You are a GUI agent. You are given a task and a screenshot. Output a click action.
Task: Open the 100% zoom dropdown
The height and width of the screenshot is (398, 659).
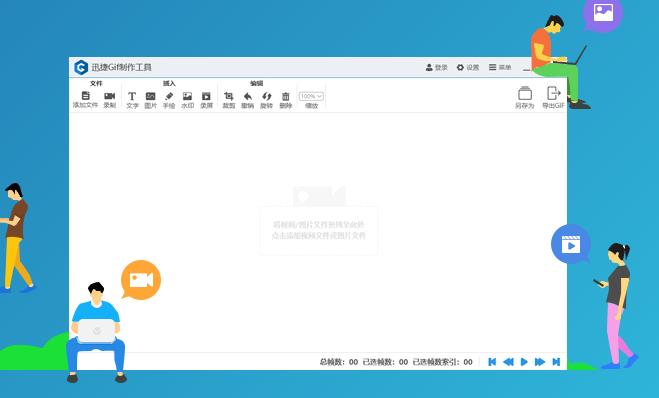(311, 96)
